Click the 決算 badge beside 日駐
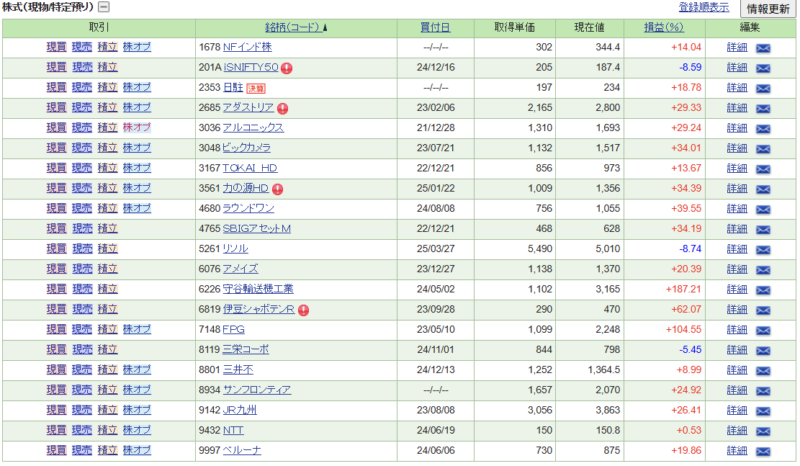The width and height of the screenshot is (800, 466). [x=256, y=88]
